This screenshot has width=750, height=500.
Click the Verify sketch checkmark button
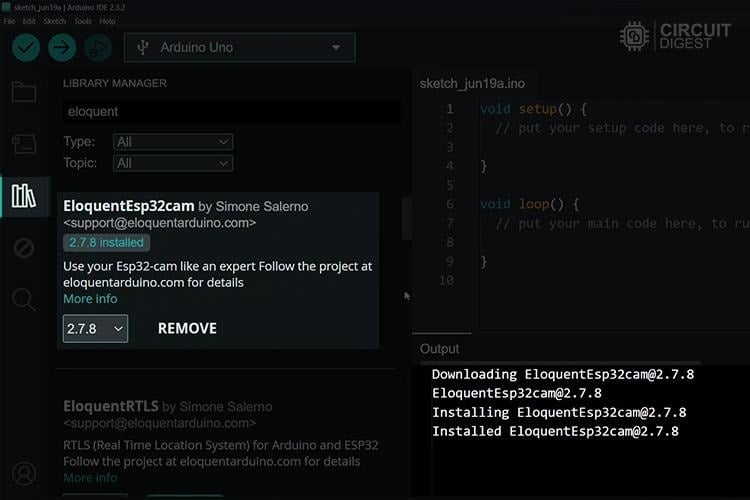pyautogui.click(x=26, y=47)
